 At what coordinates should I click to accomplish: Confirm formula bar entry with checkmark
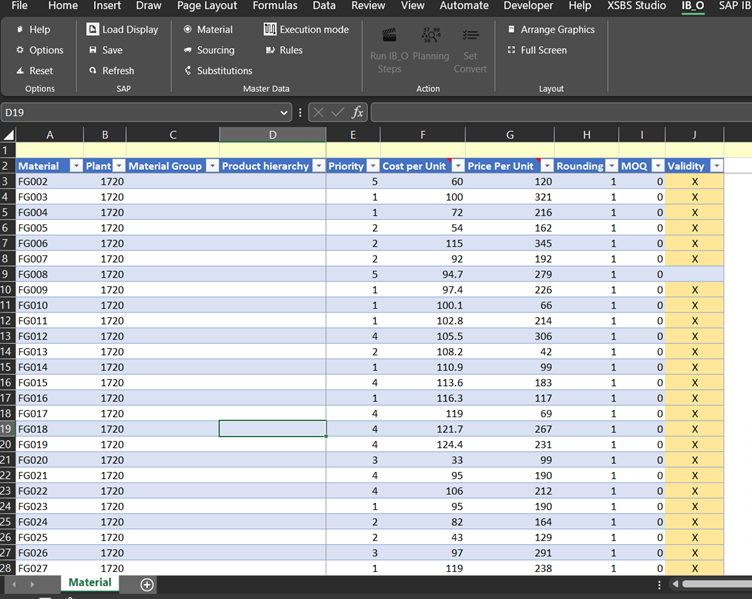coord(338,112)
